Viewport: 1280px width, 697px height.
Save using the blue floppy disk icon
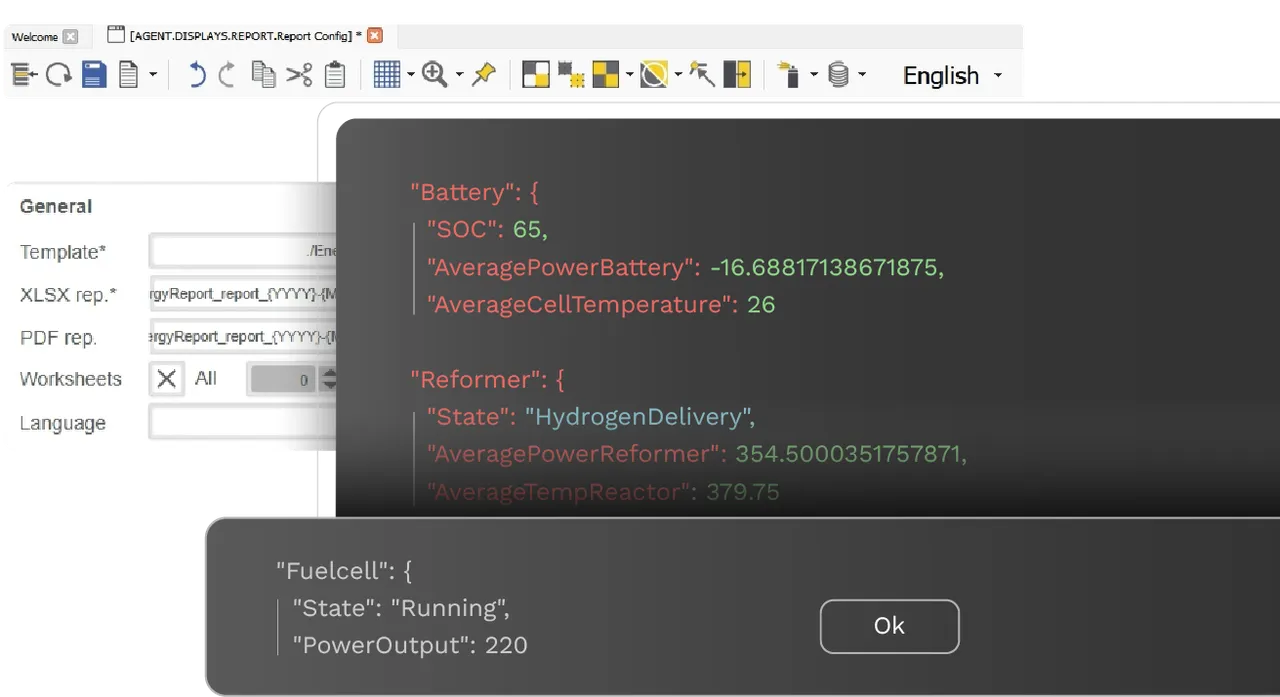click(94, 75)
